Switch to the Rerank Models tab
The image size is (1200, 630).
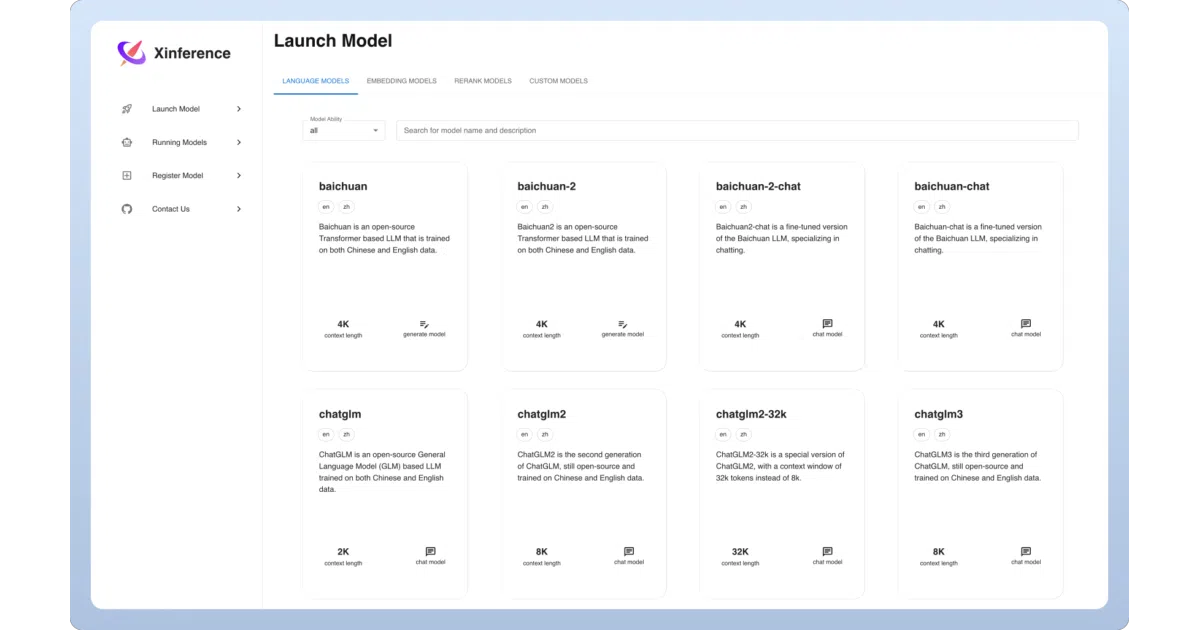(x=483, y=81)
